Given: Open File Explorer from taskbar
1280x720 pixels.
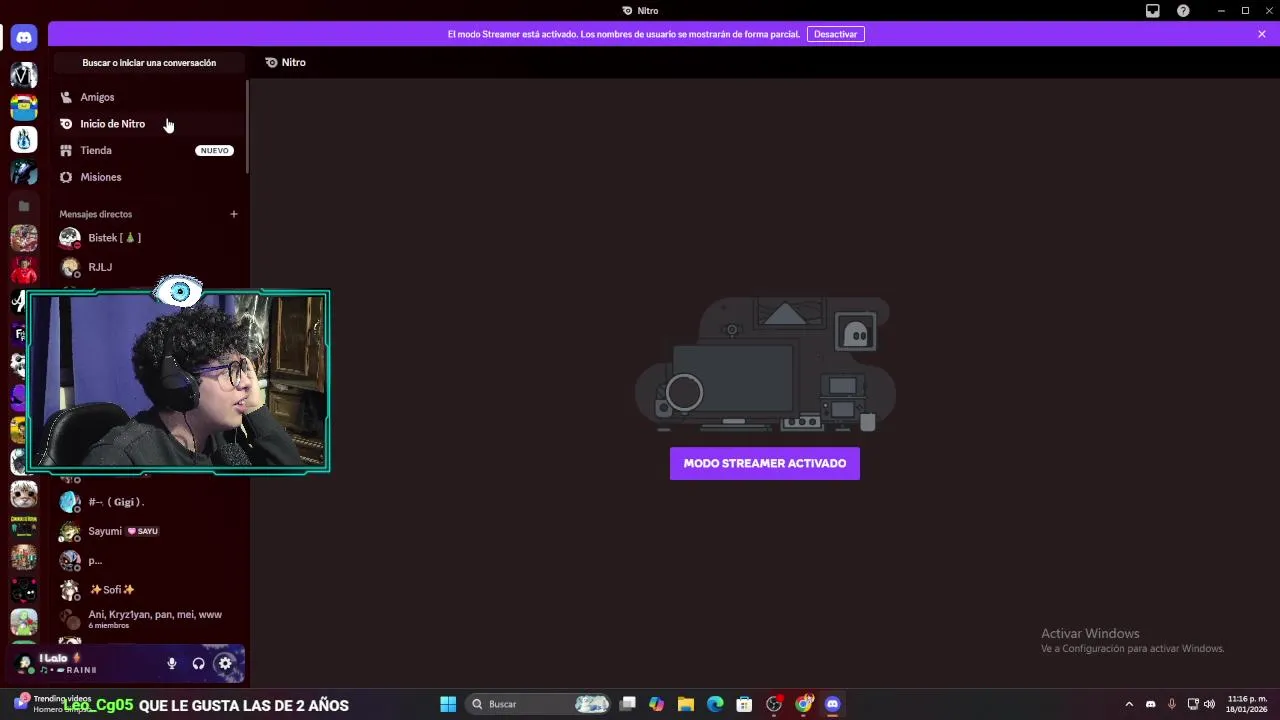Looking at the screenshot, I should pyautogui.click(x=686, y=704).
